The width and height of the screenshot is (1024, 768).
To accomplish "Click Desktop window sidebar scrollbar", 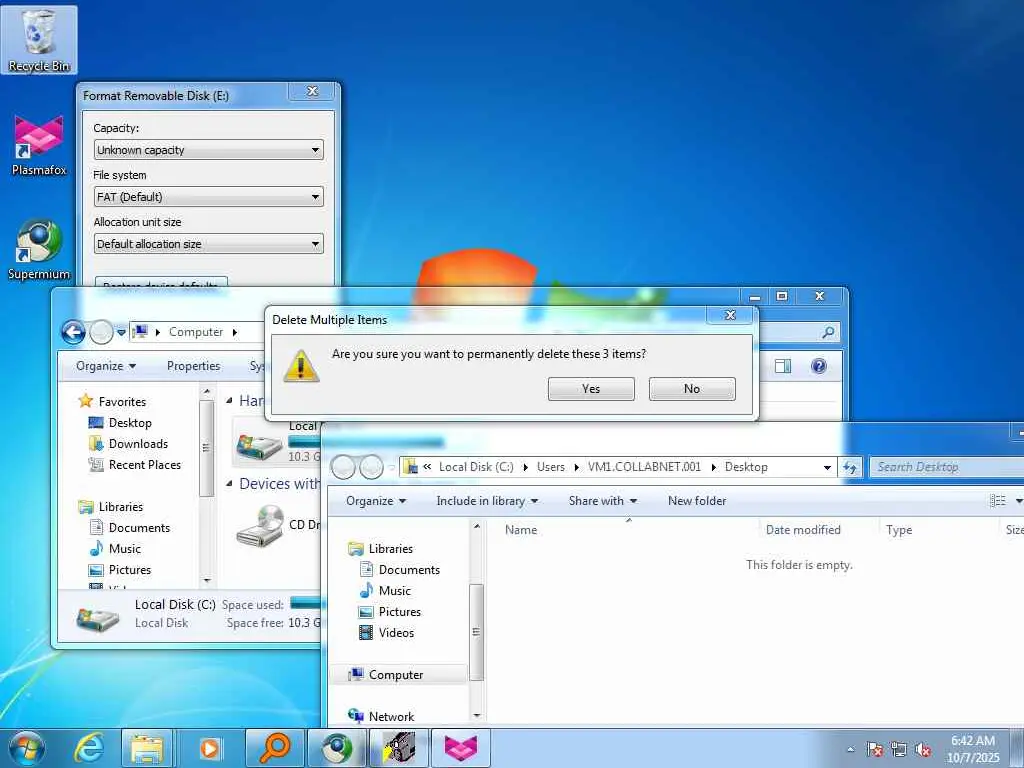I will [x=477, y=632].
